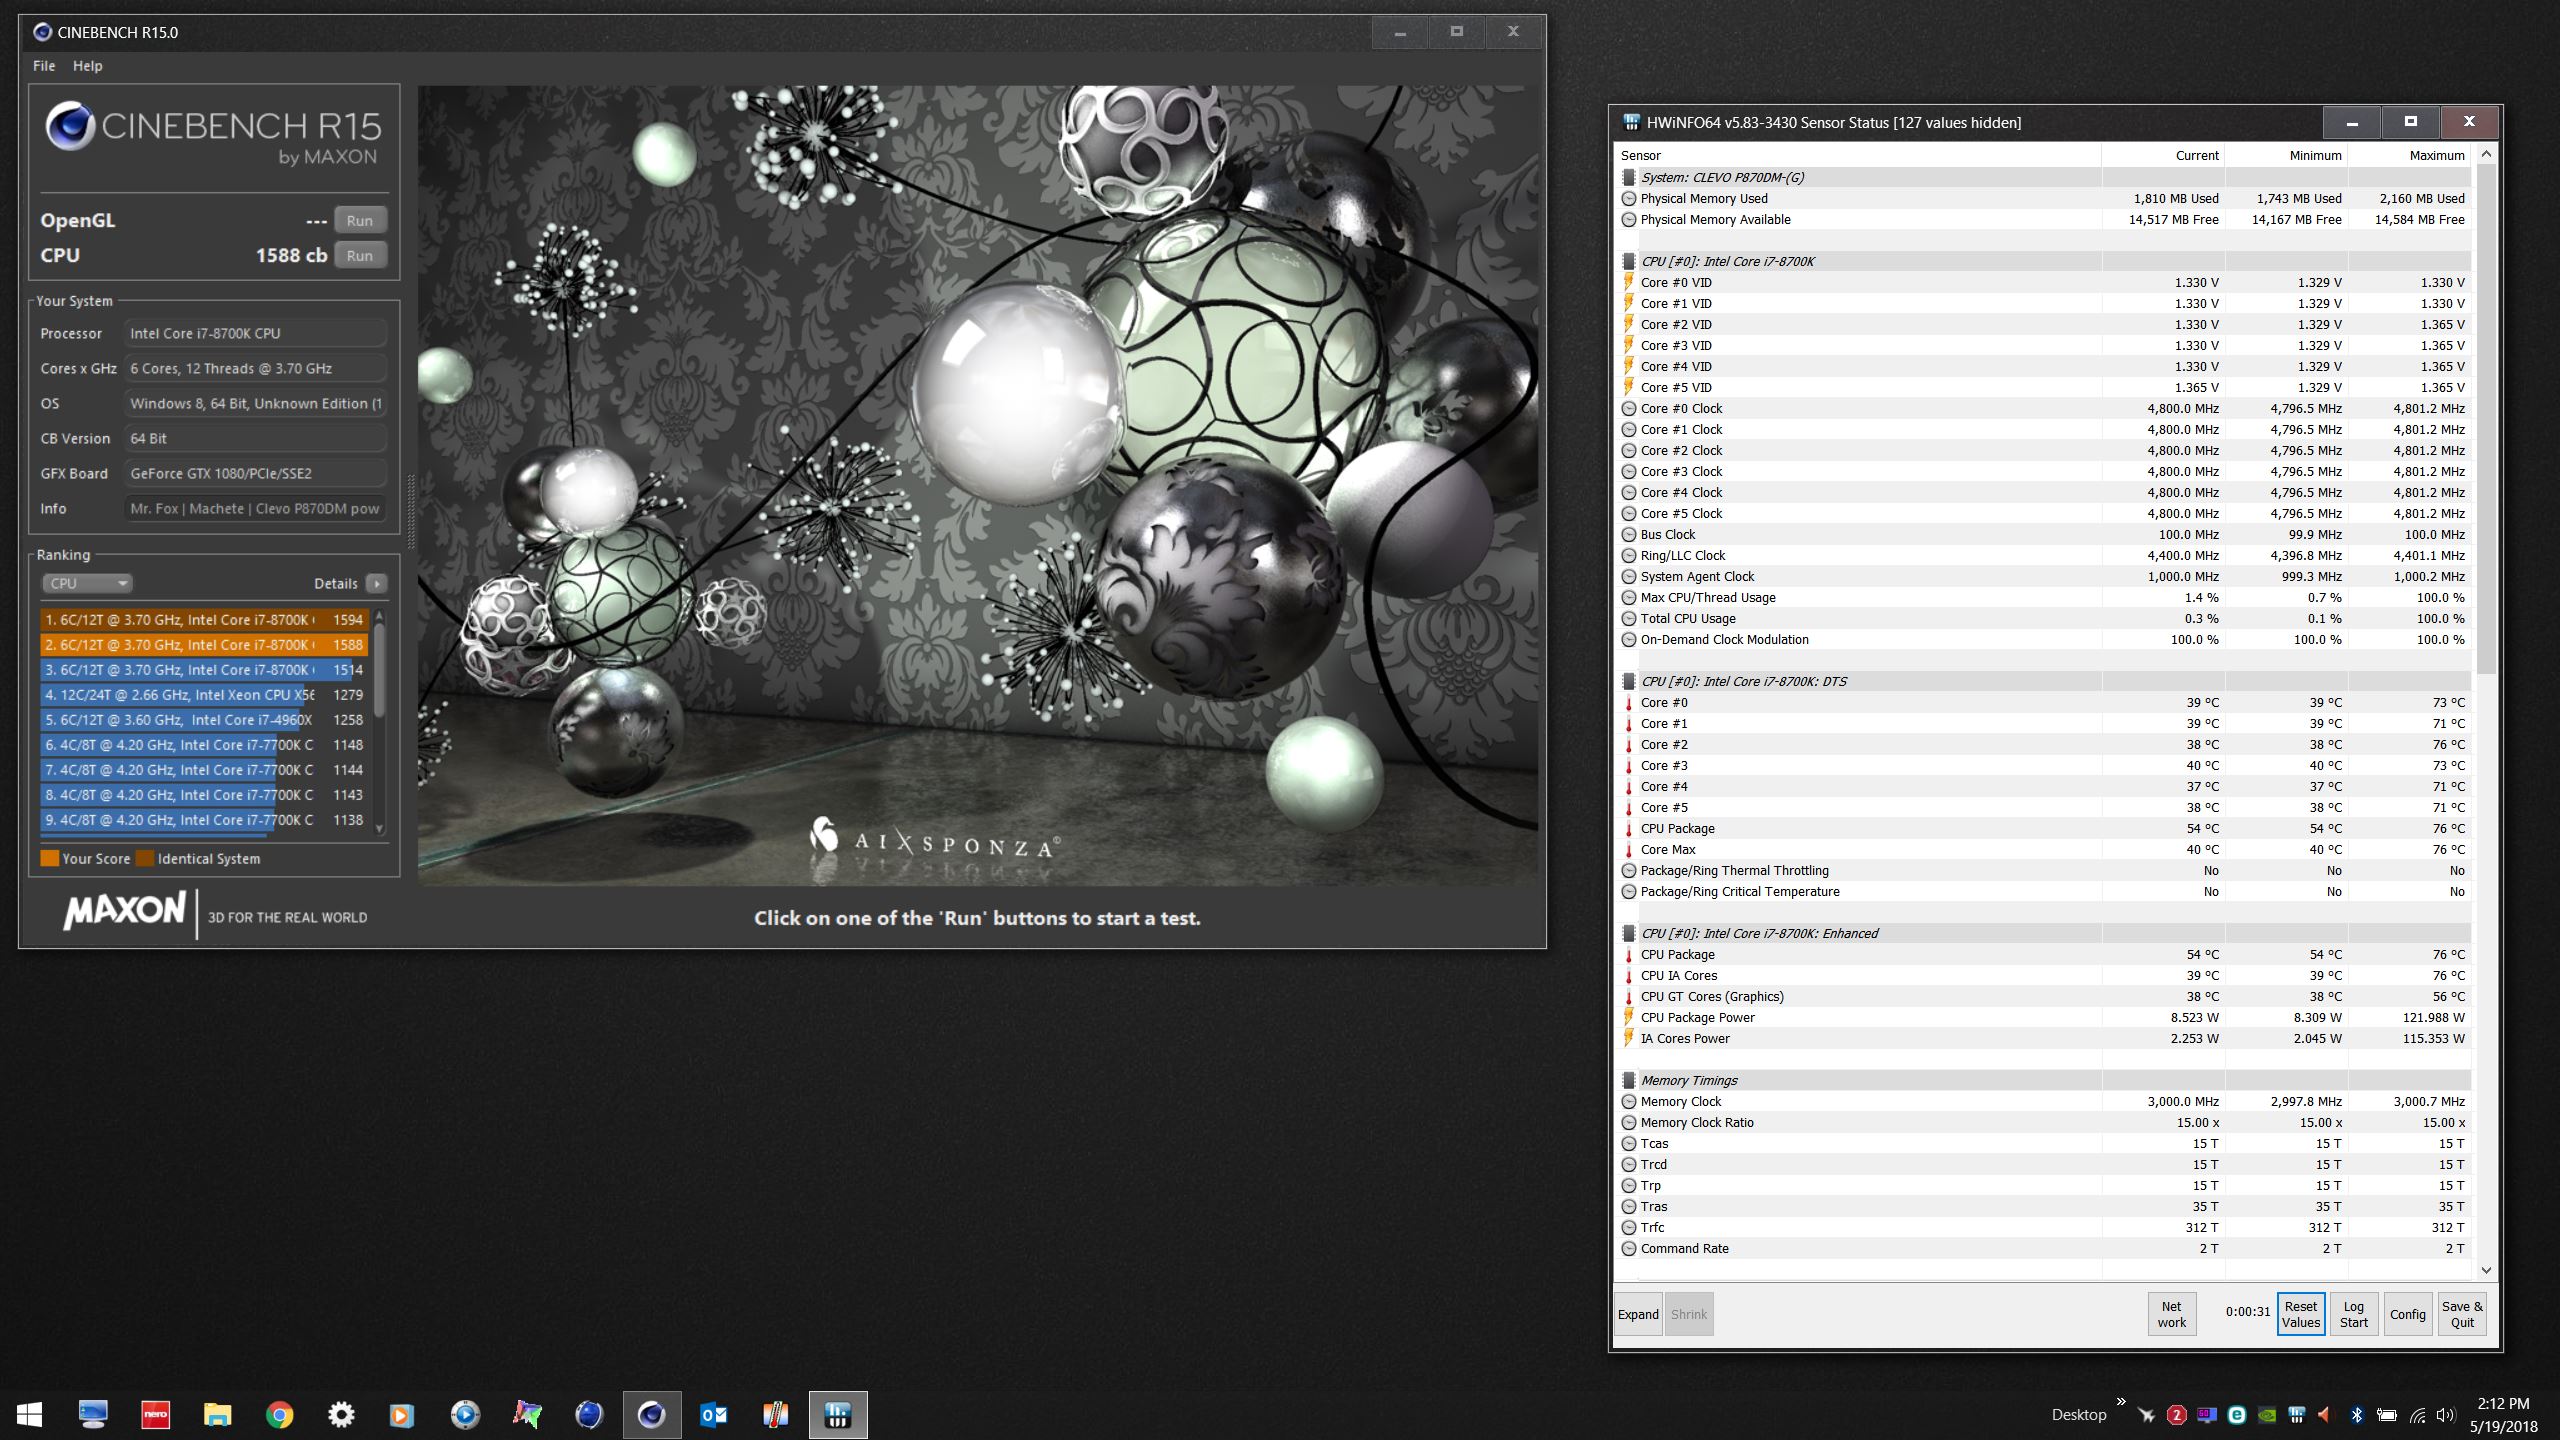Select the CPU Package Power row
This screenshot has width=2560, height=1440.
[2044, 1017]
